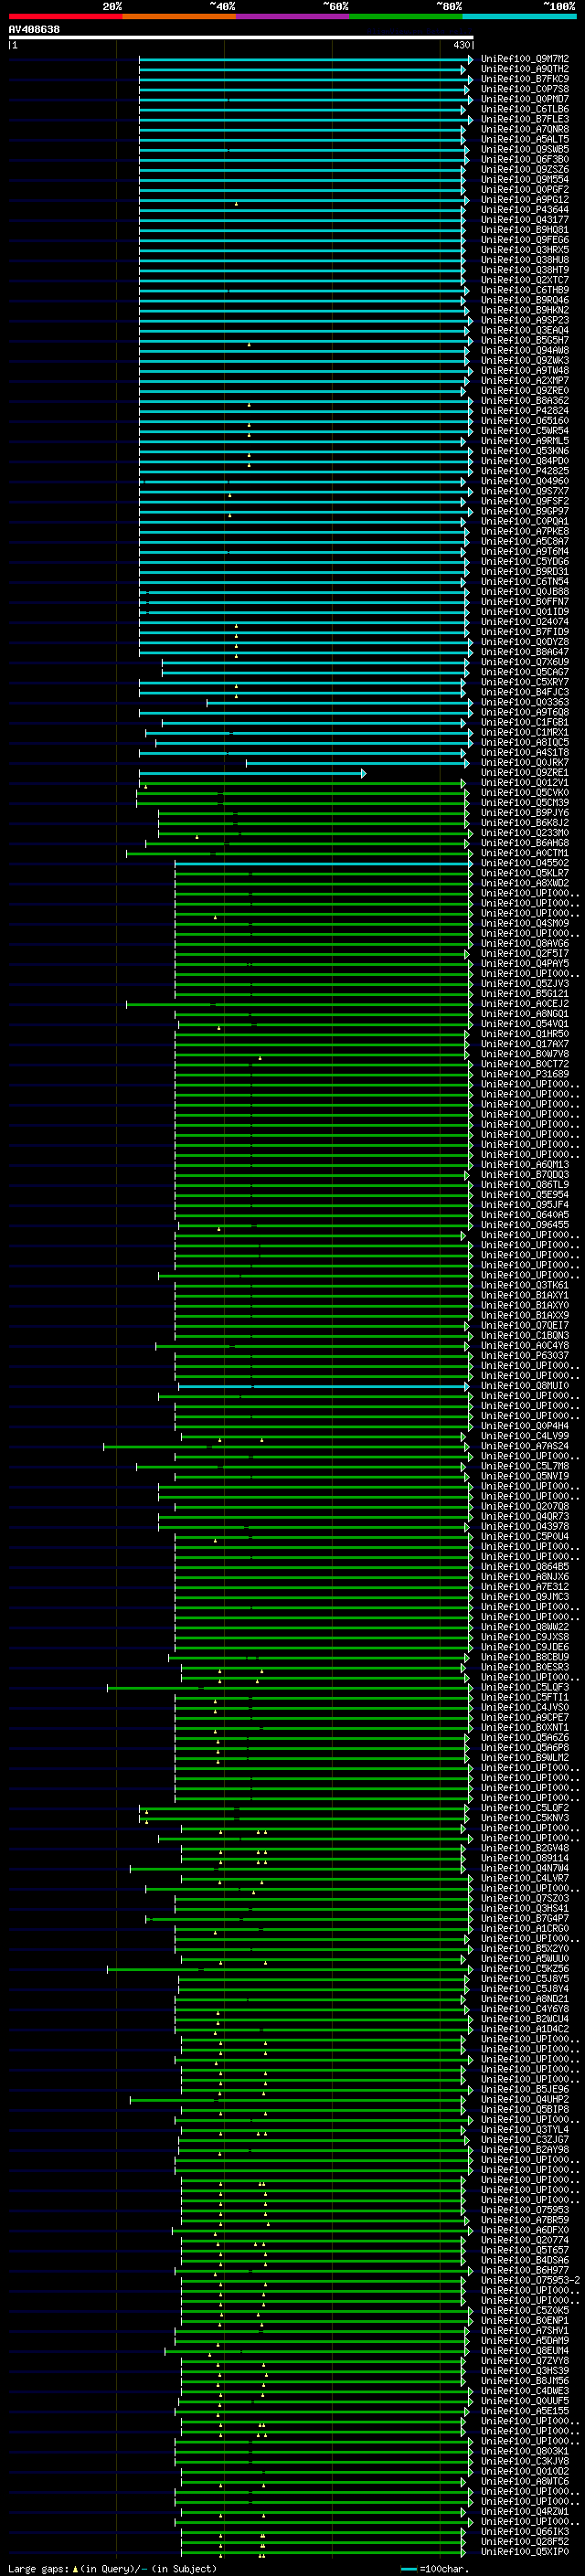Select label UniRef100_C5YDG6
This screenshot has width=585, height=2576.
pyautogui.click(x=525, y=562)
